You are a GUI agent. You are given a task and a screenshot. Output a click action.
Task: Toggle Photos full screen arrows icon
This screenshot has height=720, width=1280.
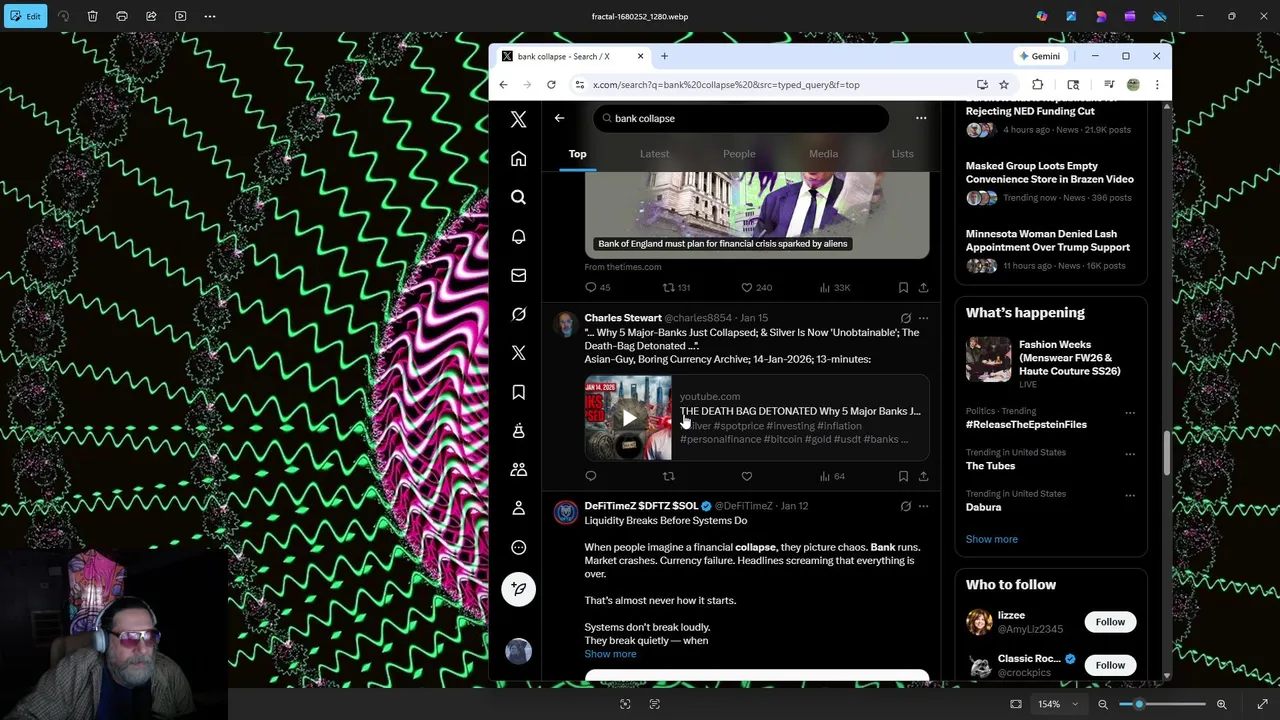point(1262,704)
